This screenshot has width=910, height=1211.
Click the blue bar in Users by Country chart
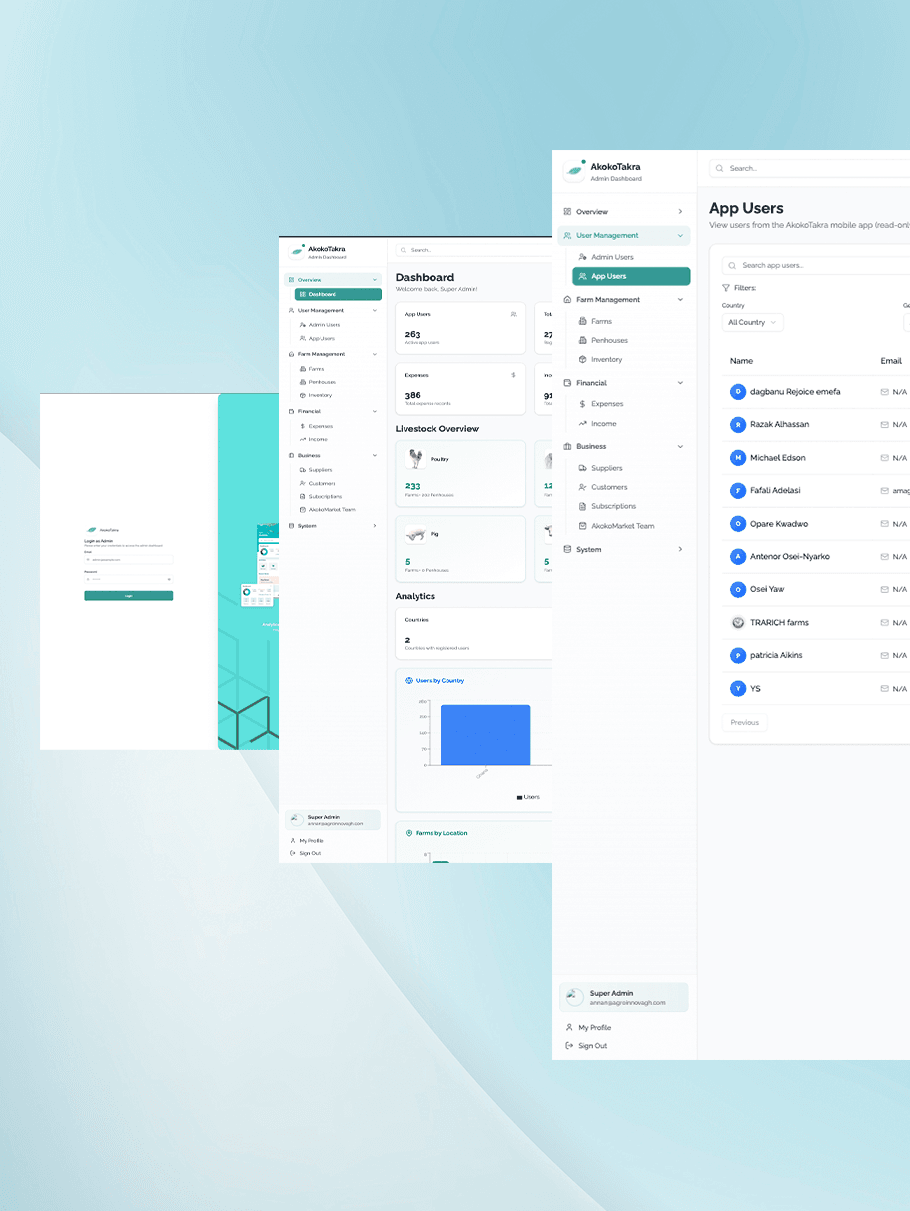point(485,734)
